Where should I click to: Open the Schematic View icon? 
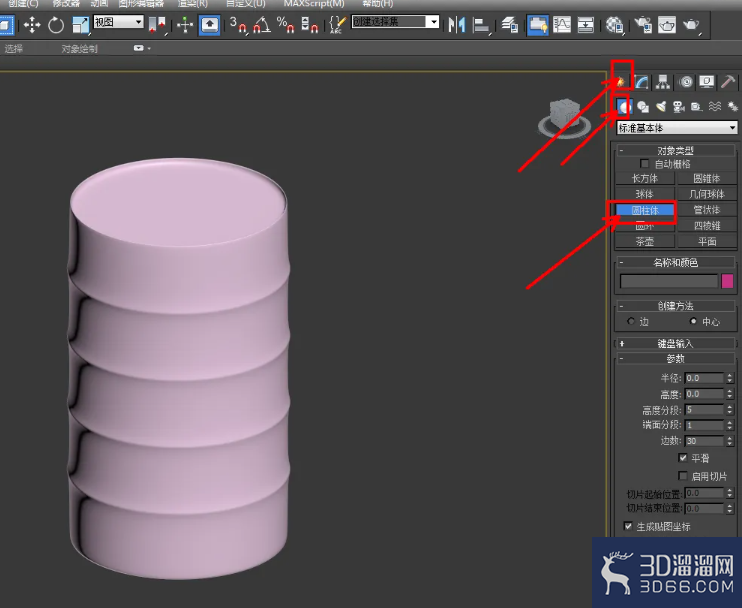pos(585,25)
